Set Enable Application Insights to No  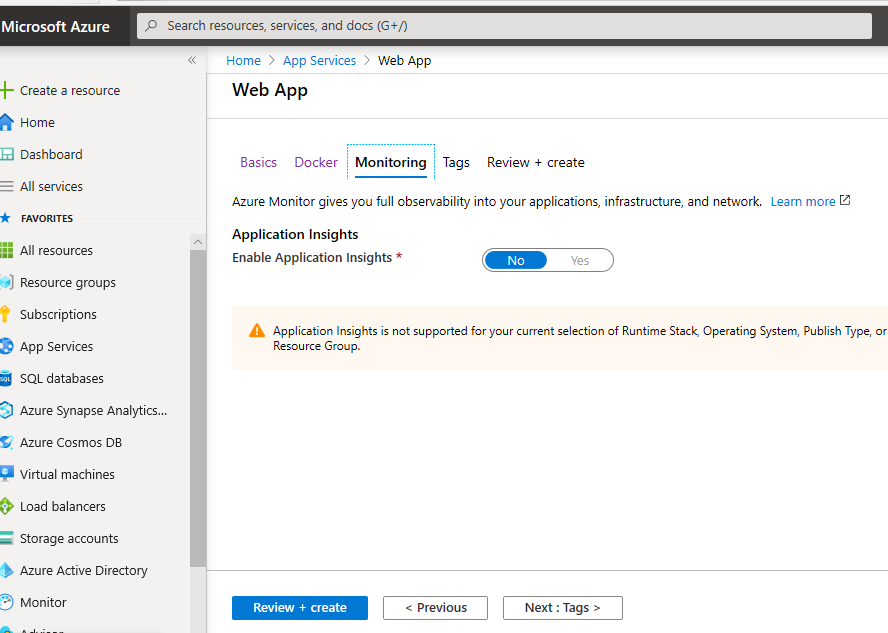point(515,260)
